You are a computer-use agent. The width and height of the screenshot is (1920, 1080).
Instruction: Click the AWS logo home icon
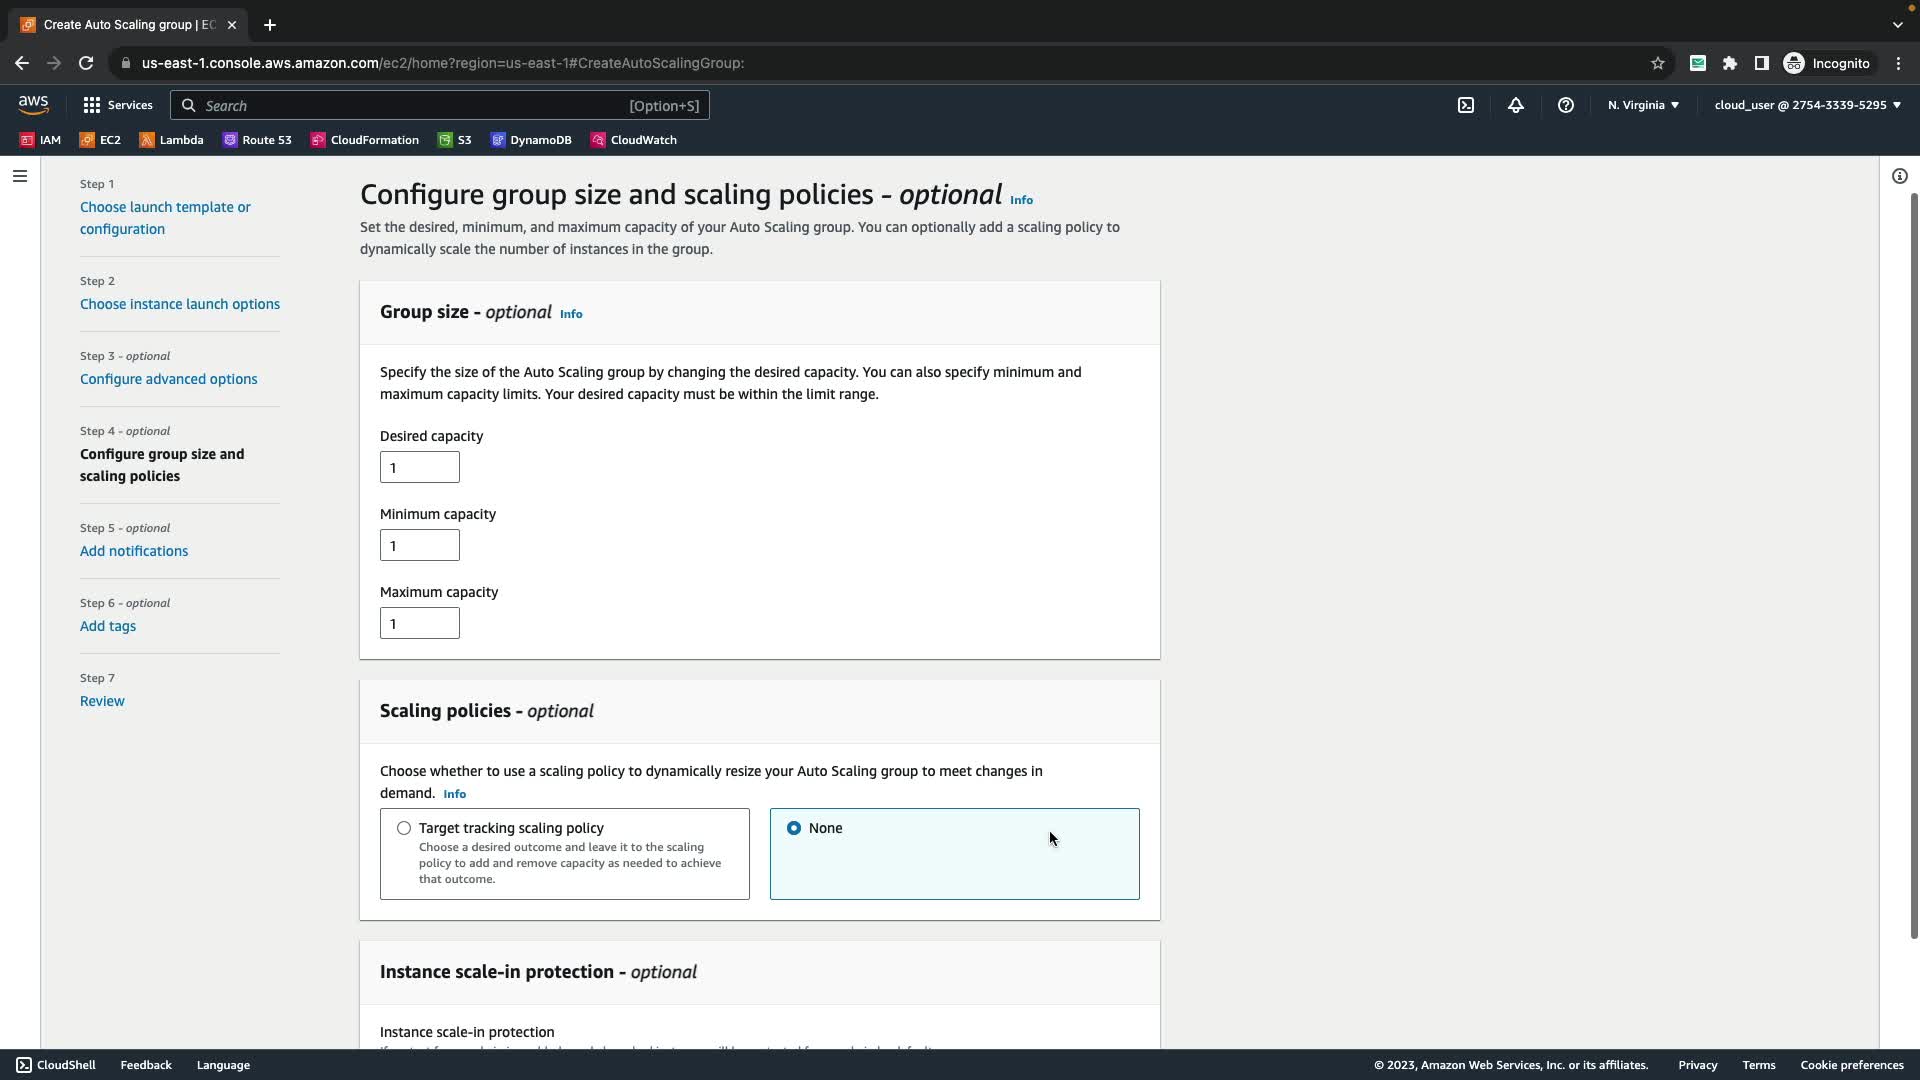pos(33,104)
